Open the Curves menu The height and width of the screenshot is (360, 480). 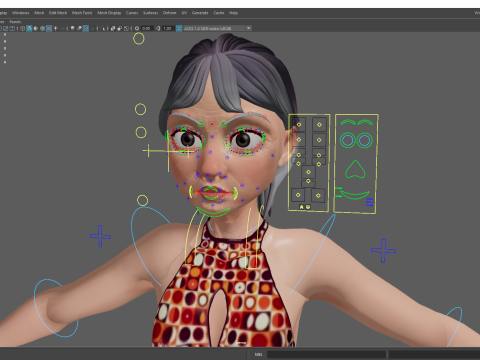click(132, 13)
